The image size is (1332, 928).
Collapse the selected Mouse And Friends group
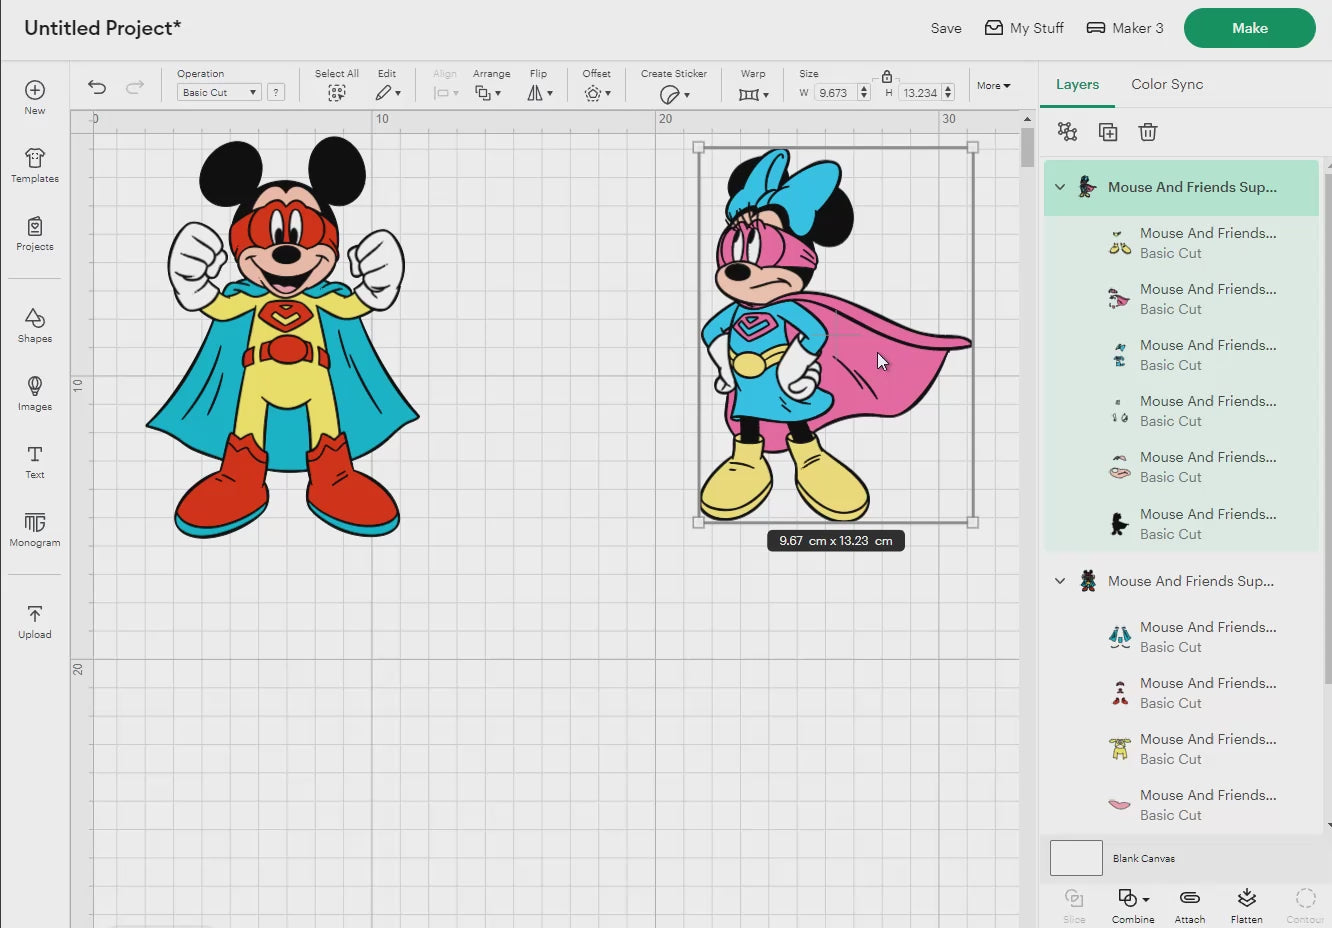click(x=1060, y=187)
